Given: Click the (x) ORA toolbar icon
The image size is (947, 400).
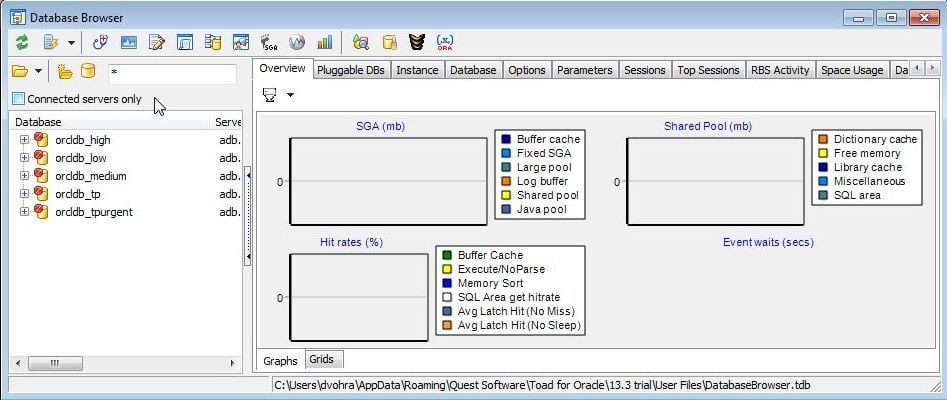Looking at the screenshot, I should click(445, 42).
